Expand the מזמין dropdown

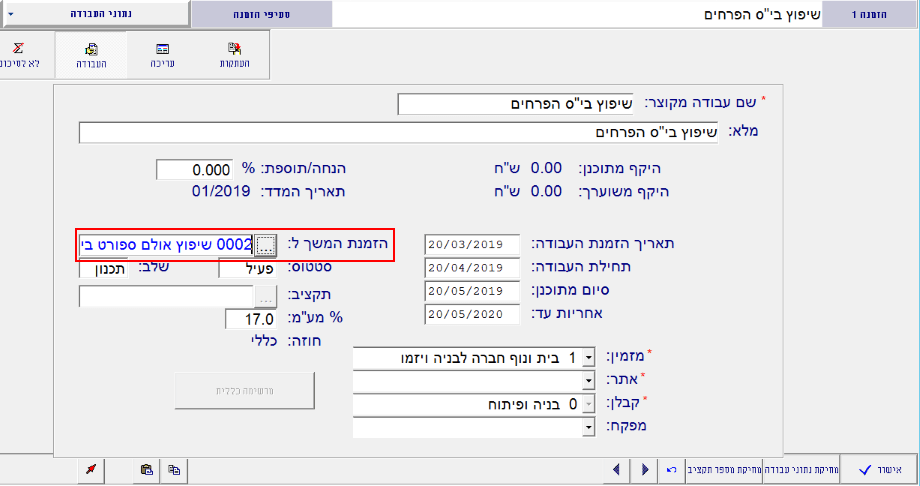(588, 357)
